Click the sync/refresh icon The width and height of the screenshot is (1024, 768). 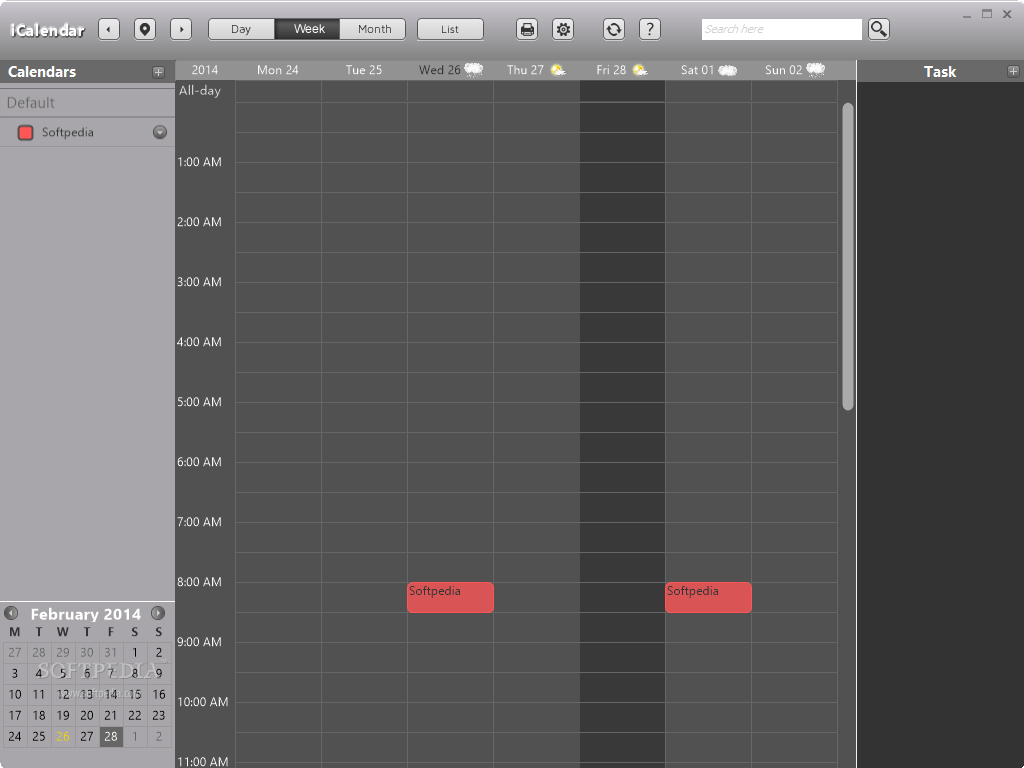point(613,29)
